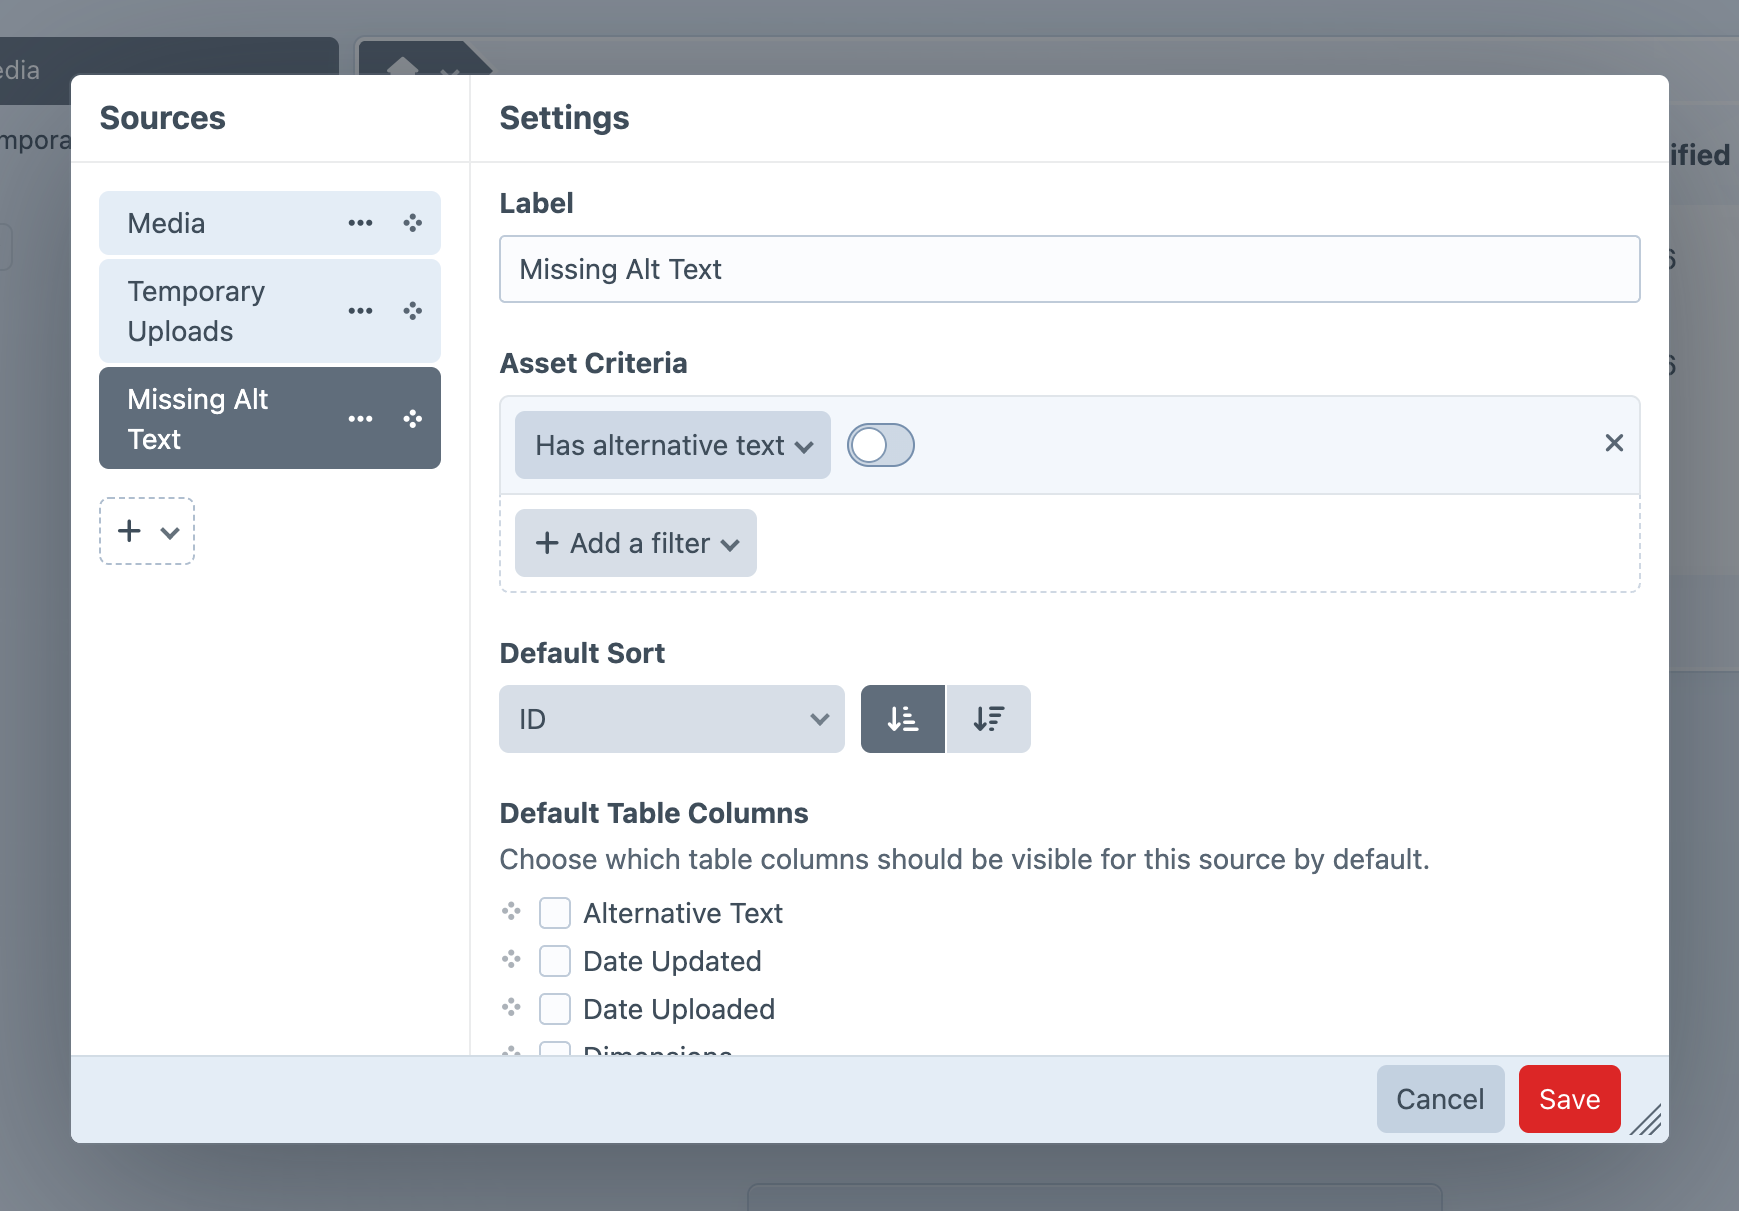Click the drag handle beside Alternative Text column
The image size is (1739, 1211).
click(x=512, y=911)
